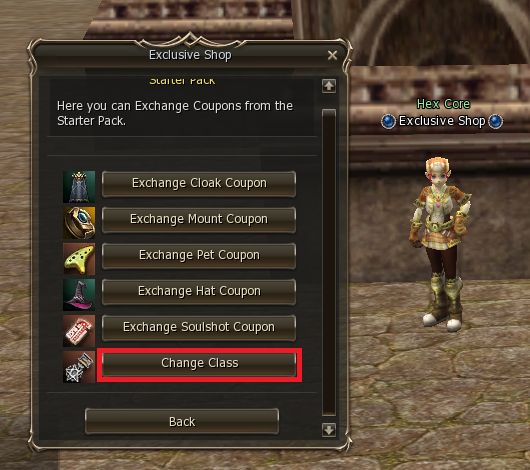
Task: Open the Change Class option
Action: [x=199, y=364]
